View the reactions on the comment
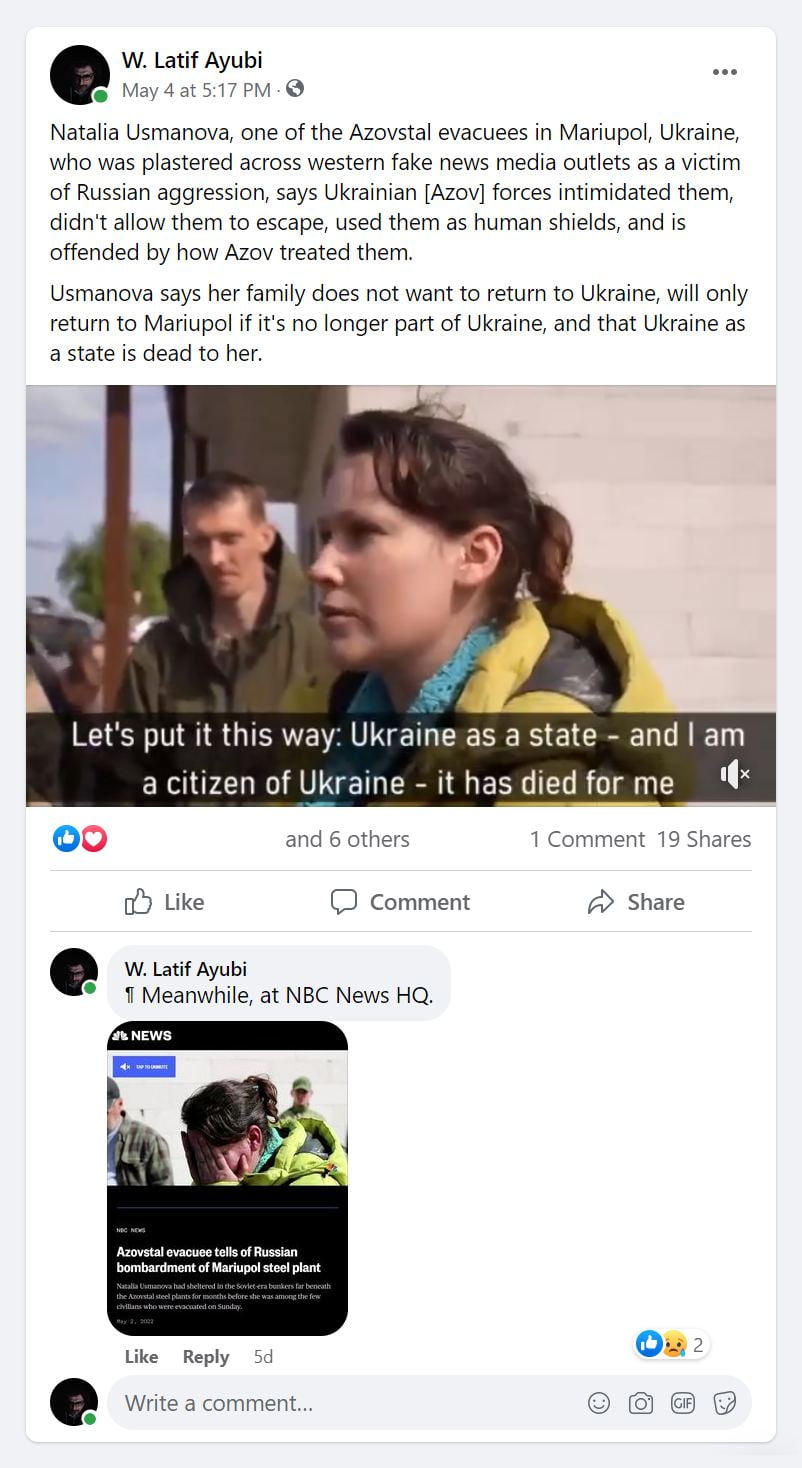The height and width of the screenshot is (1468, 802). (672, 1344)
